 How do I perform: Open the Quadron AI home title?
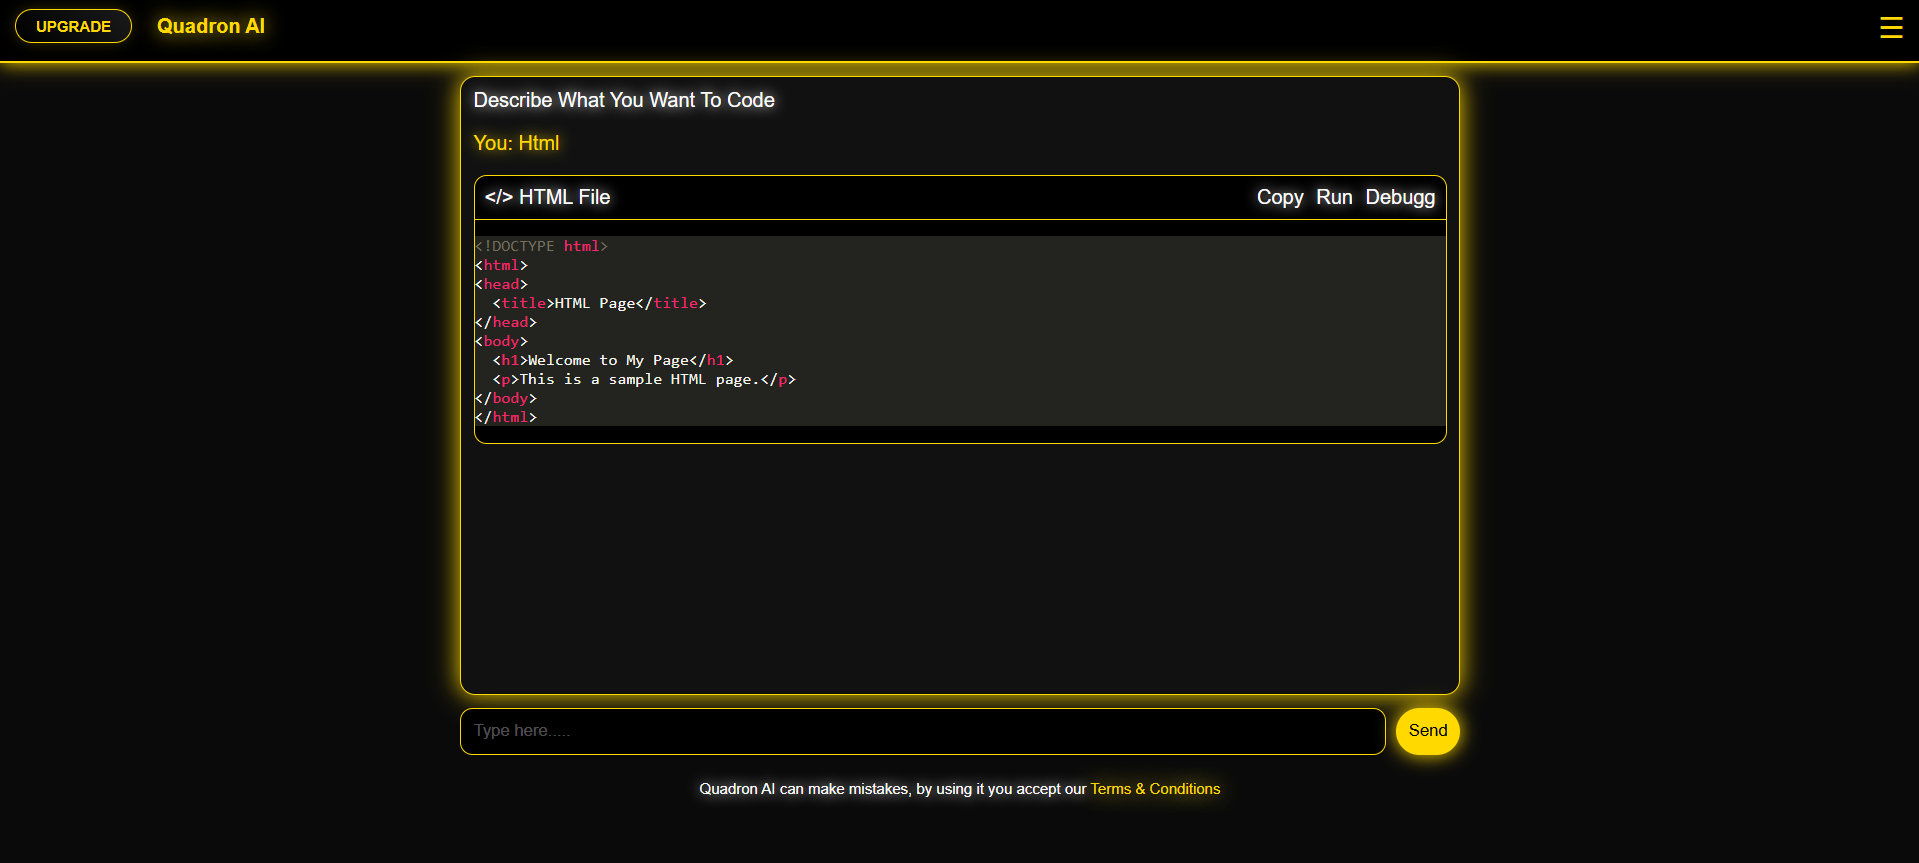pyautogui.click(x=211, y=26)
